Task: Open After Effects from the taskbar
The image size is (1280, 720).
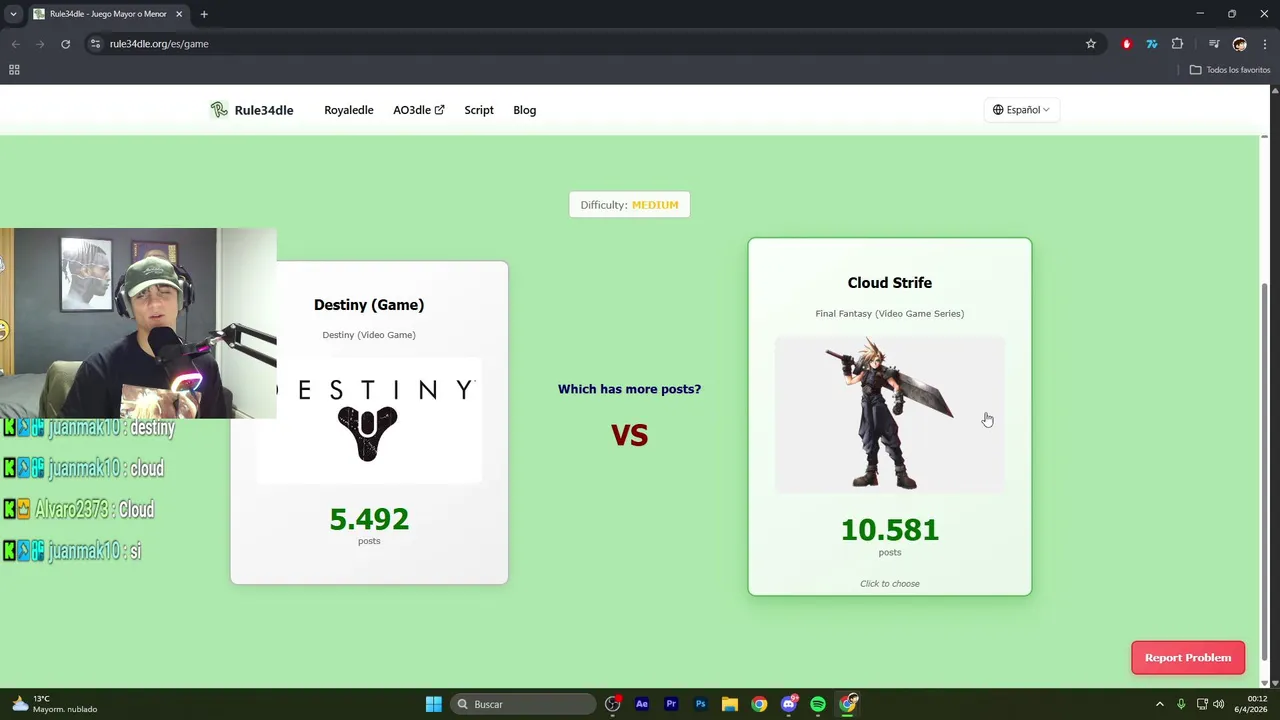Action: click(642, 704)
